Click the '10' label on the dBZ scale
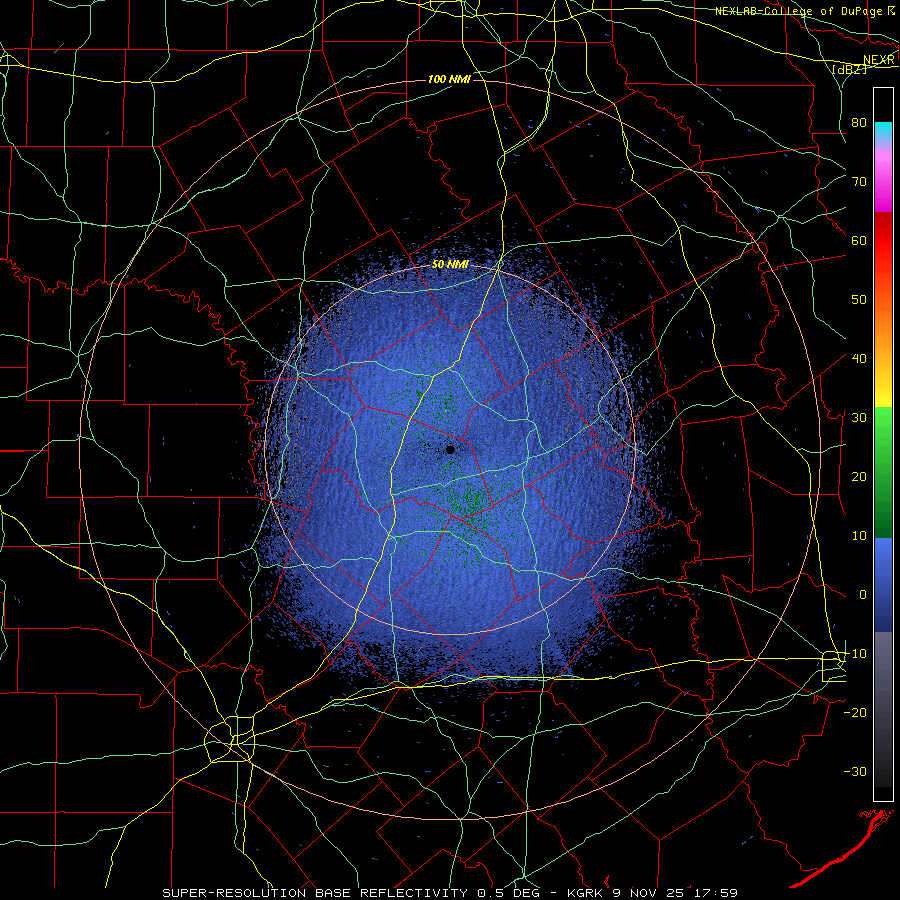 tap(859, 536)
